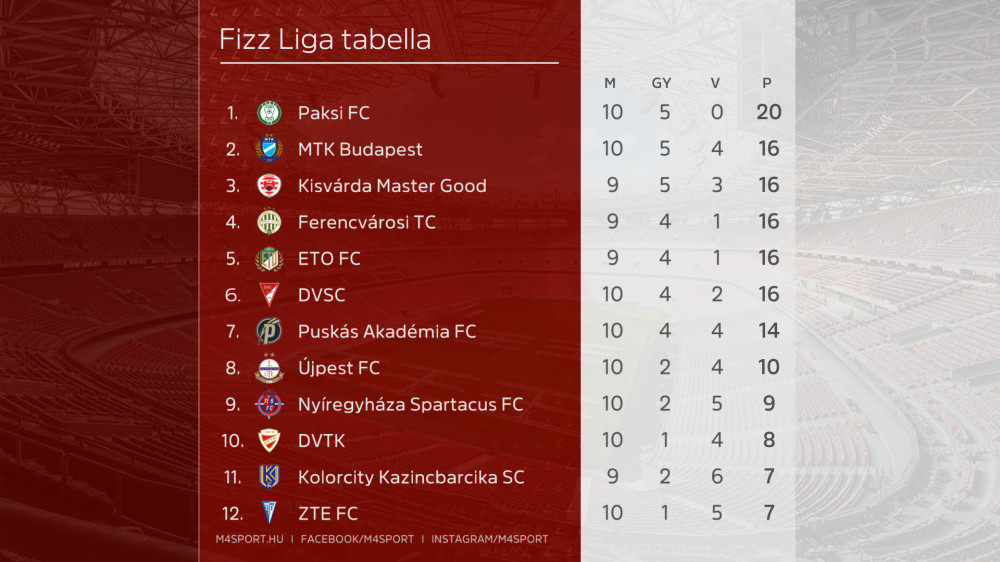Click the GY wins column header
The image size is (1000, 562).
[x=662, y=83]
